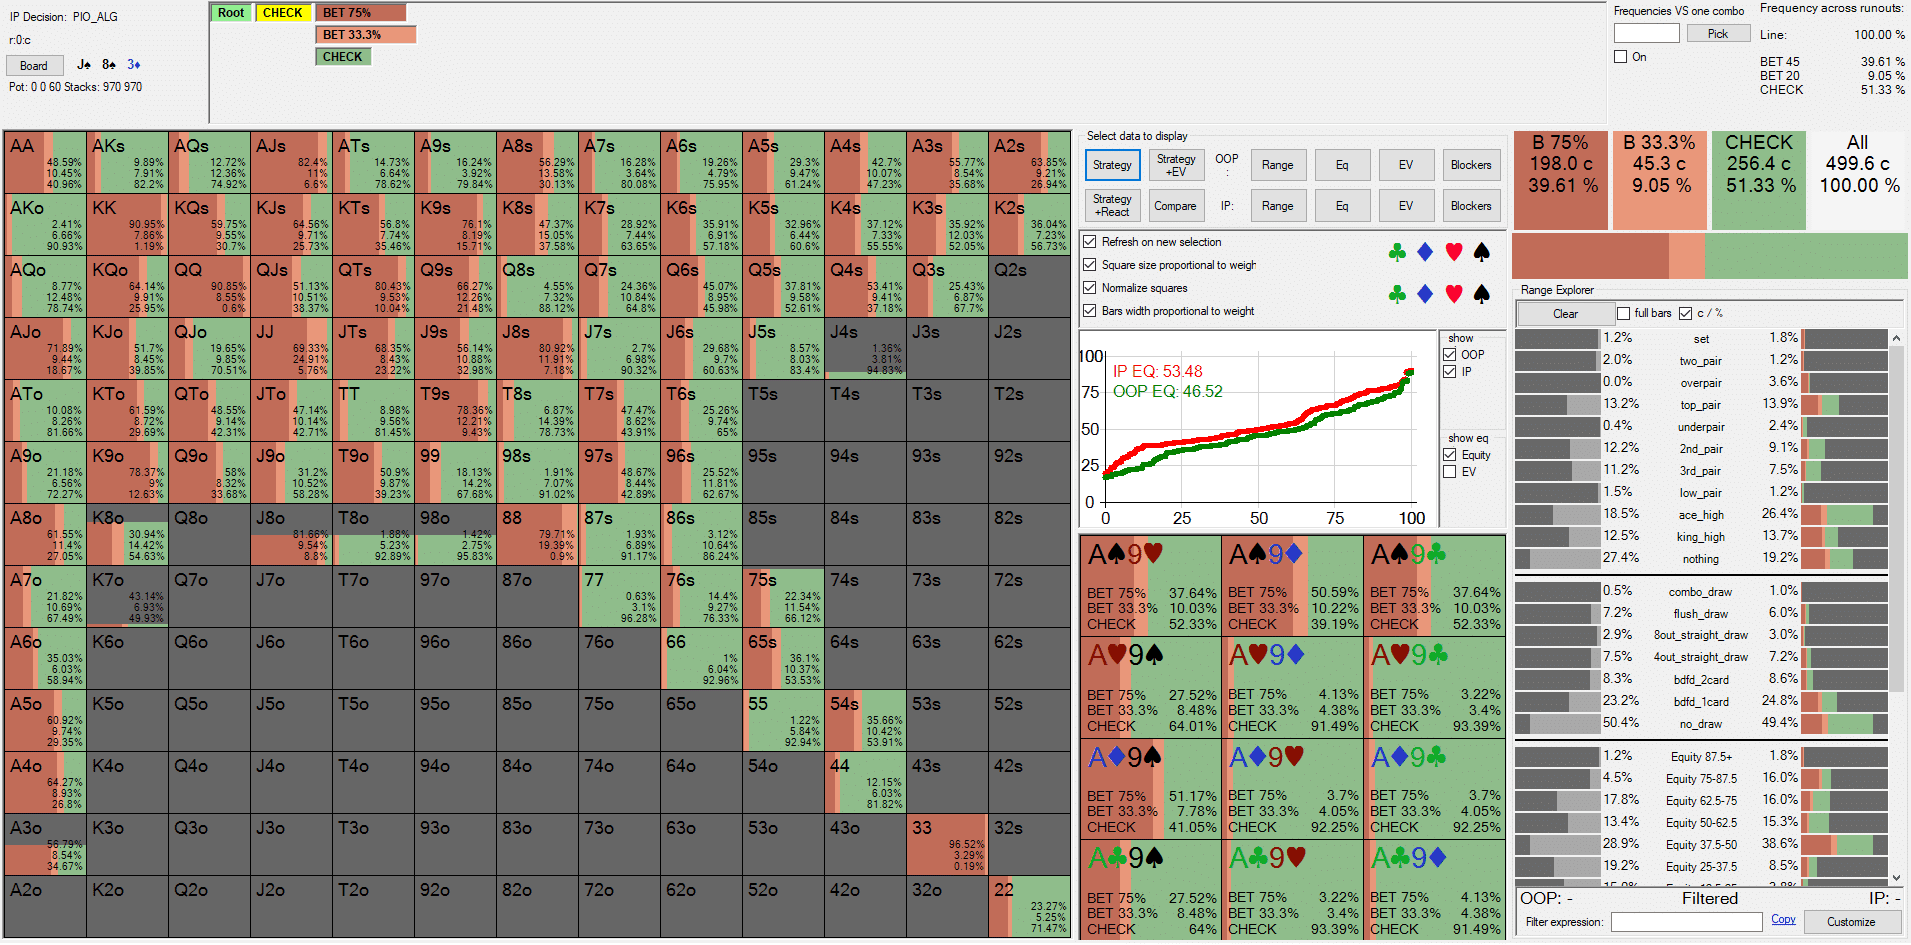Click the Copy link beside the filter expression
The image size is (1911, 945).
point(1783,920)
